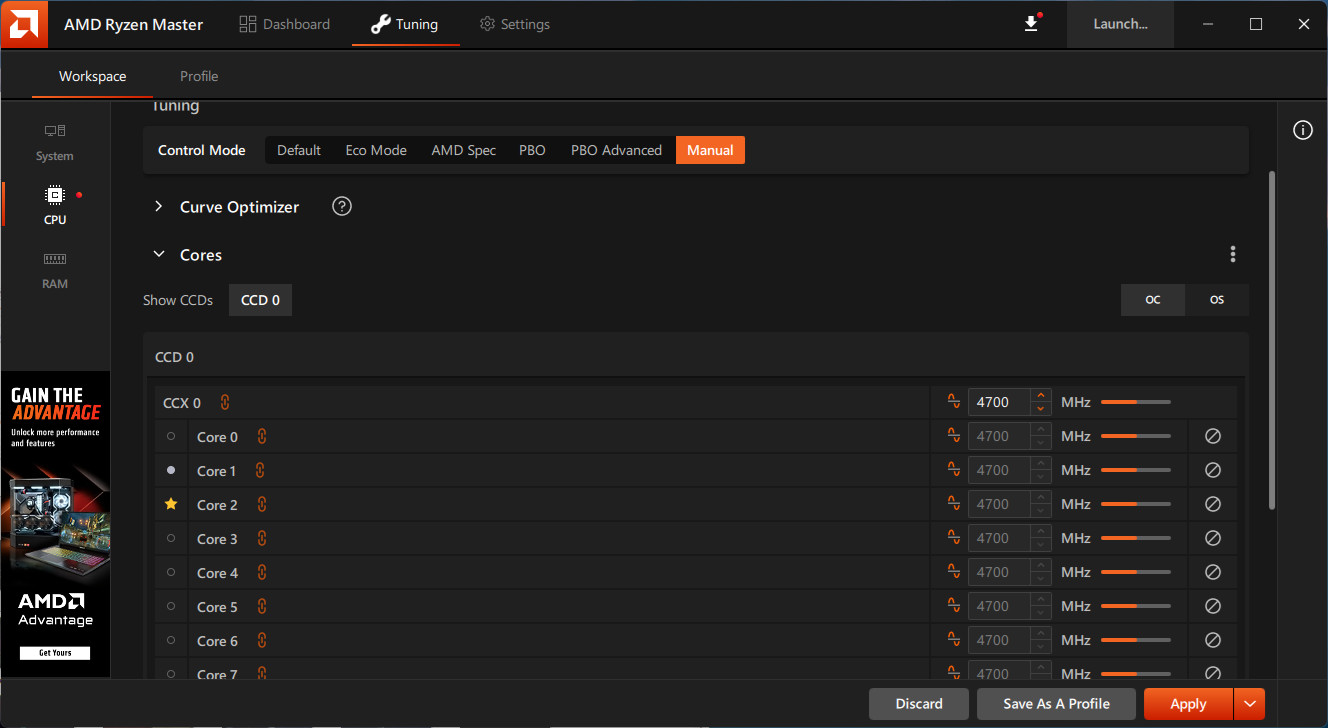Click the Save As A Profile button
The width and height of the screenshot is (1328, 728).
coord(1056,704)
